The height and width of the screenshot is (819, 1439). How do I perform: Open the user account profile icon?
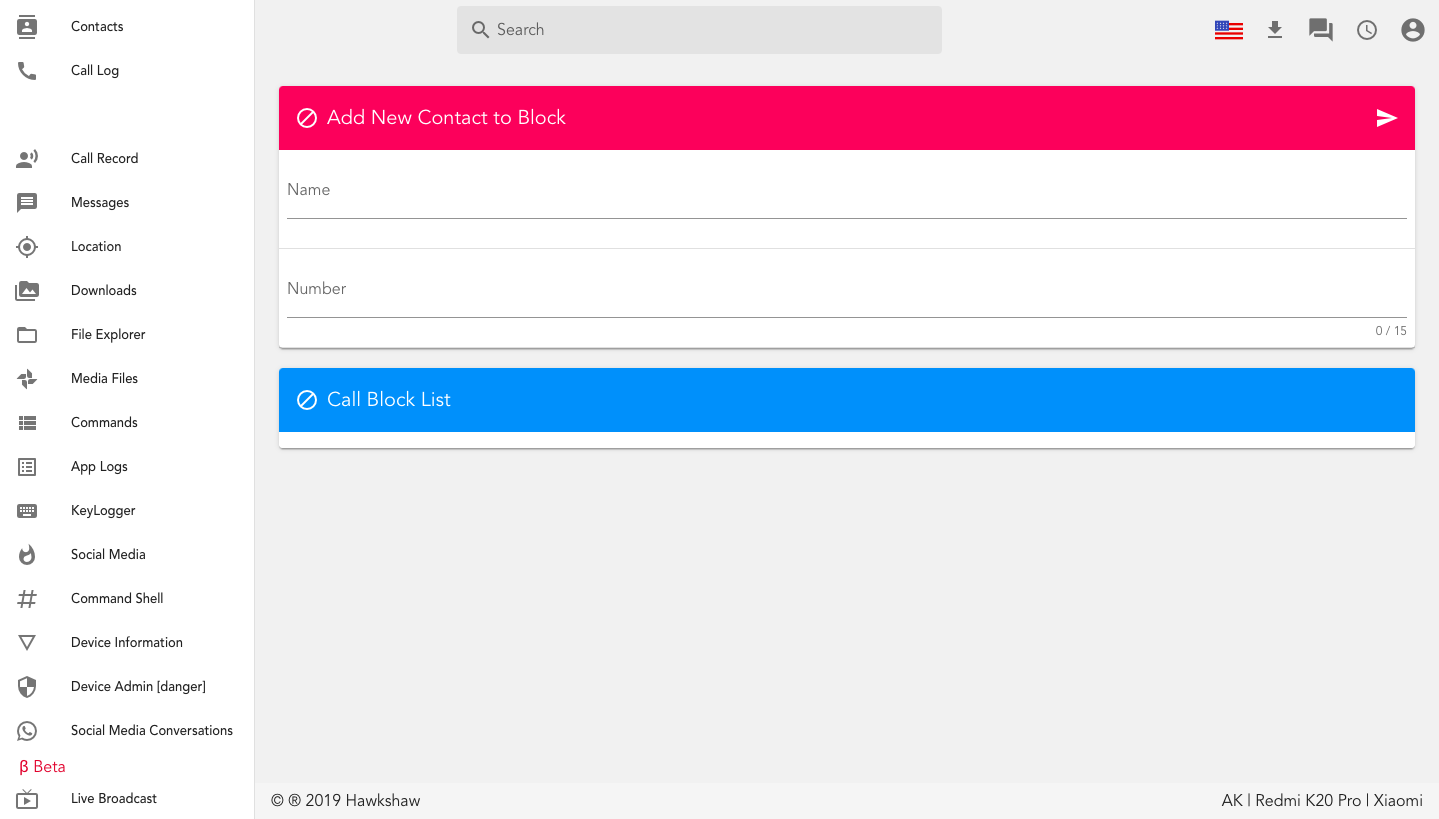point(1413,30)
